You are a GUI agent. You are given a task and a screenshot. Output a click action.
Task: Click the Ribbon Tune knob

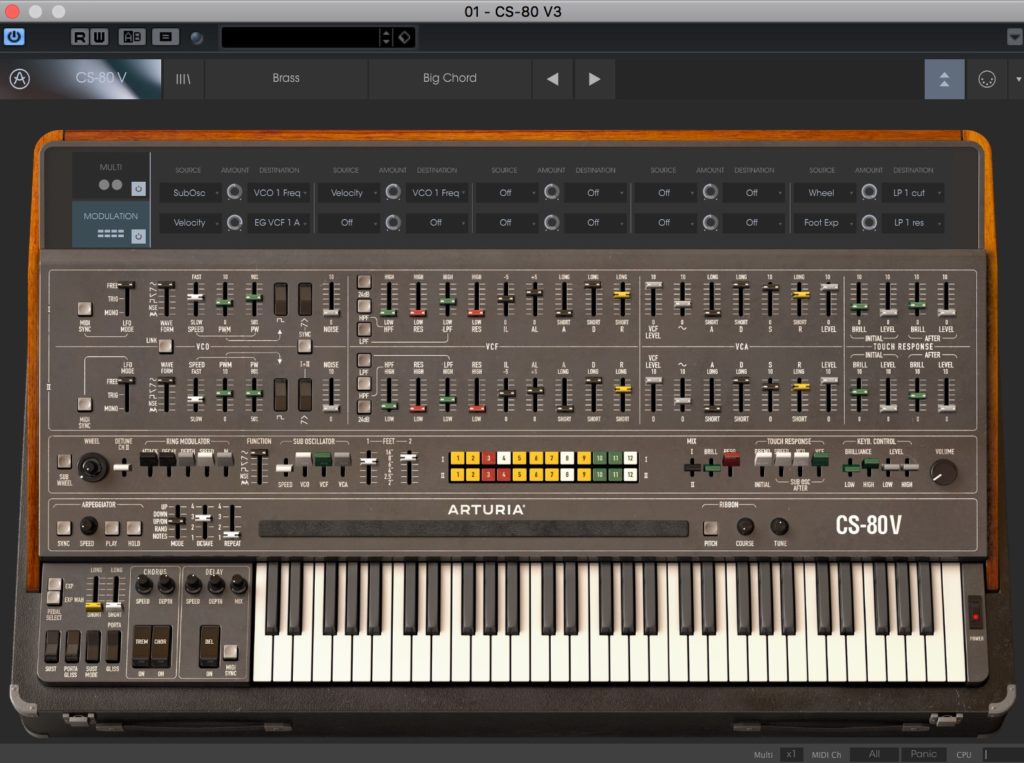[779, 527]
